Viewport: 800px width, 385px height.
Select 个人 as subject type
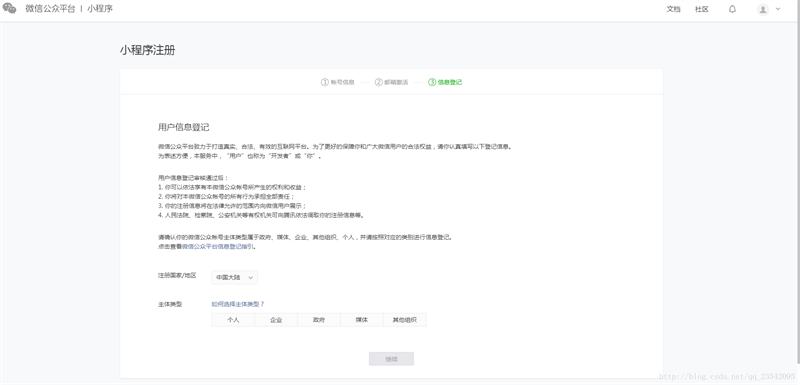point(233,320)
